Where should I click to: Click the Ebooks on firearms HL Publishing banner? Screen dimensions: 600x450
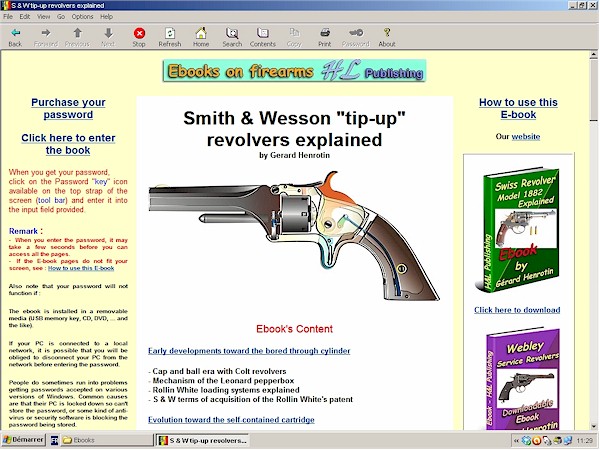pyautogui.click(x=294, y=71)
